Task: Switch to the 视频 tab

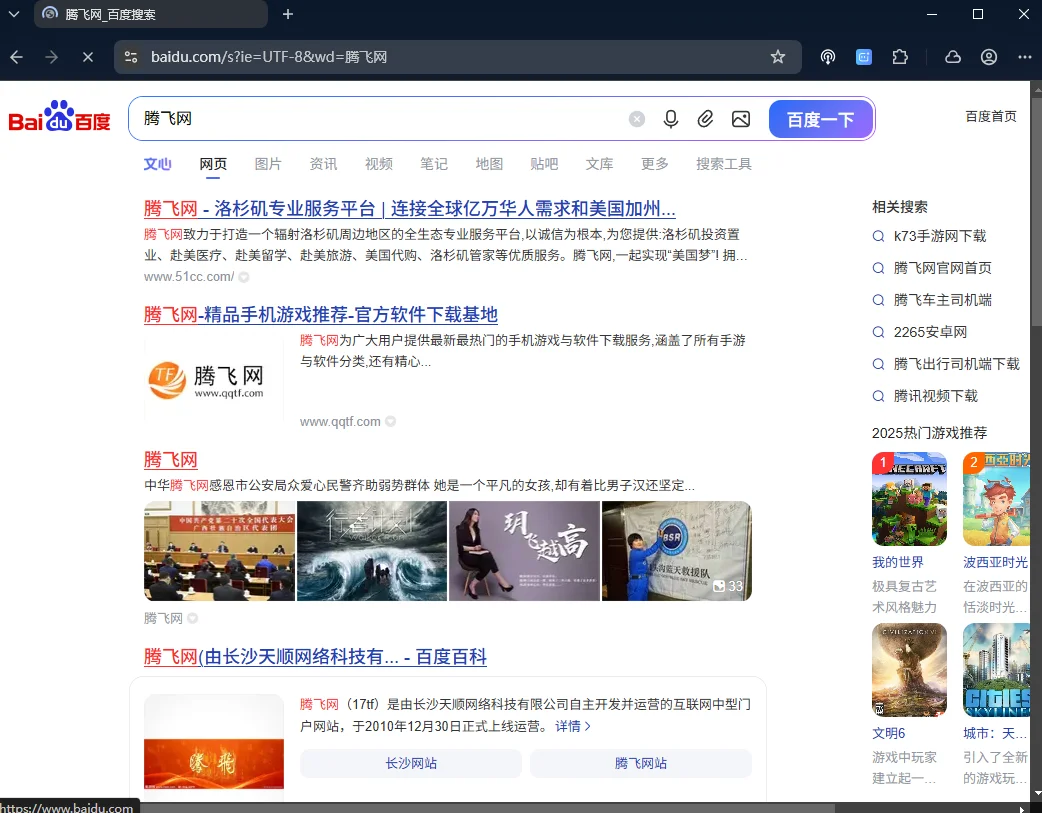Action: coord(379,164)
